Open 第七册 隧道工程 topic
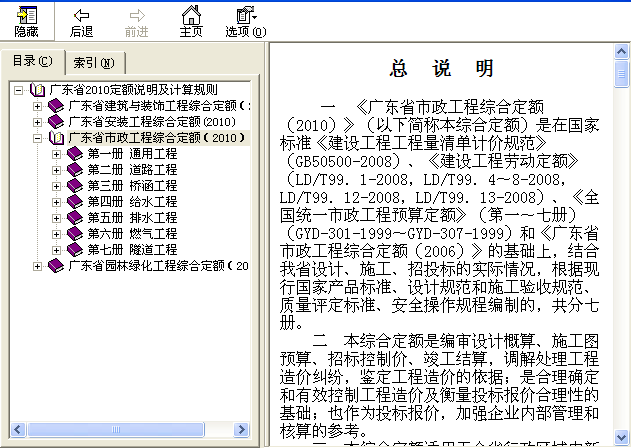This screenshot has width=631, height=448. (132, 250)
